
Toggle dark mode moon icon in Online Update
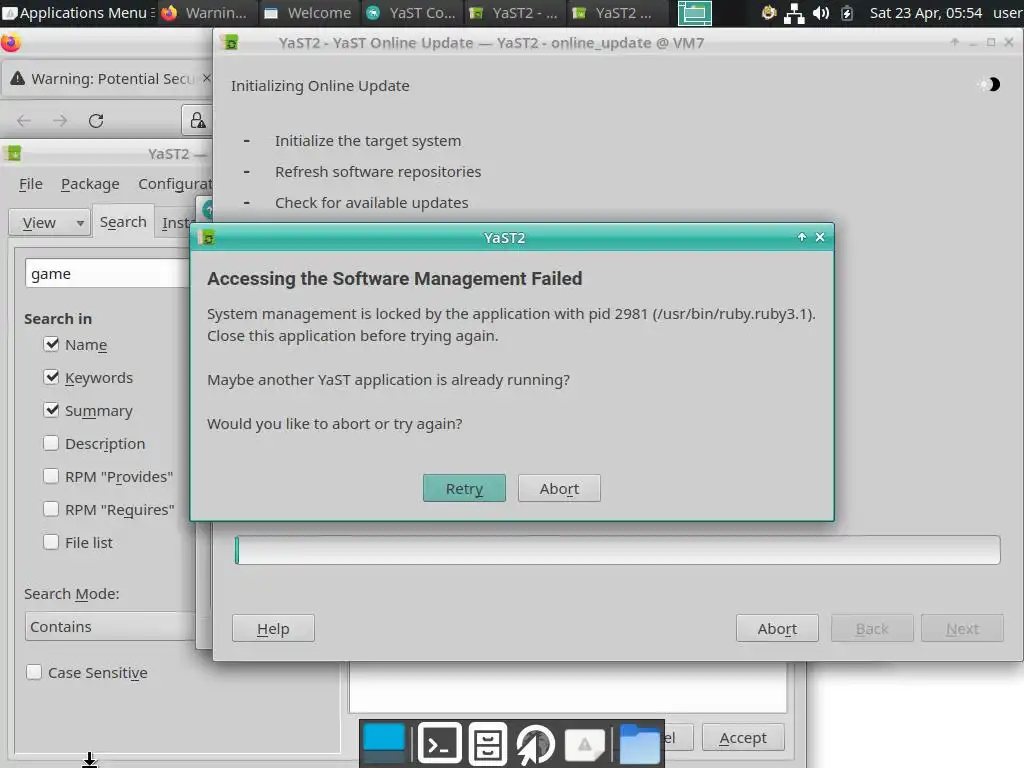993,84
